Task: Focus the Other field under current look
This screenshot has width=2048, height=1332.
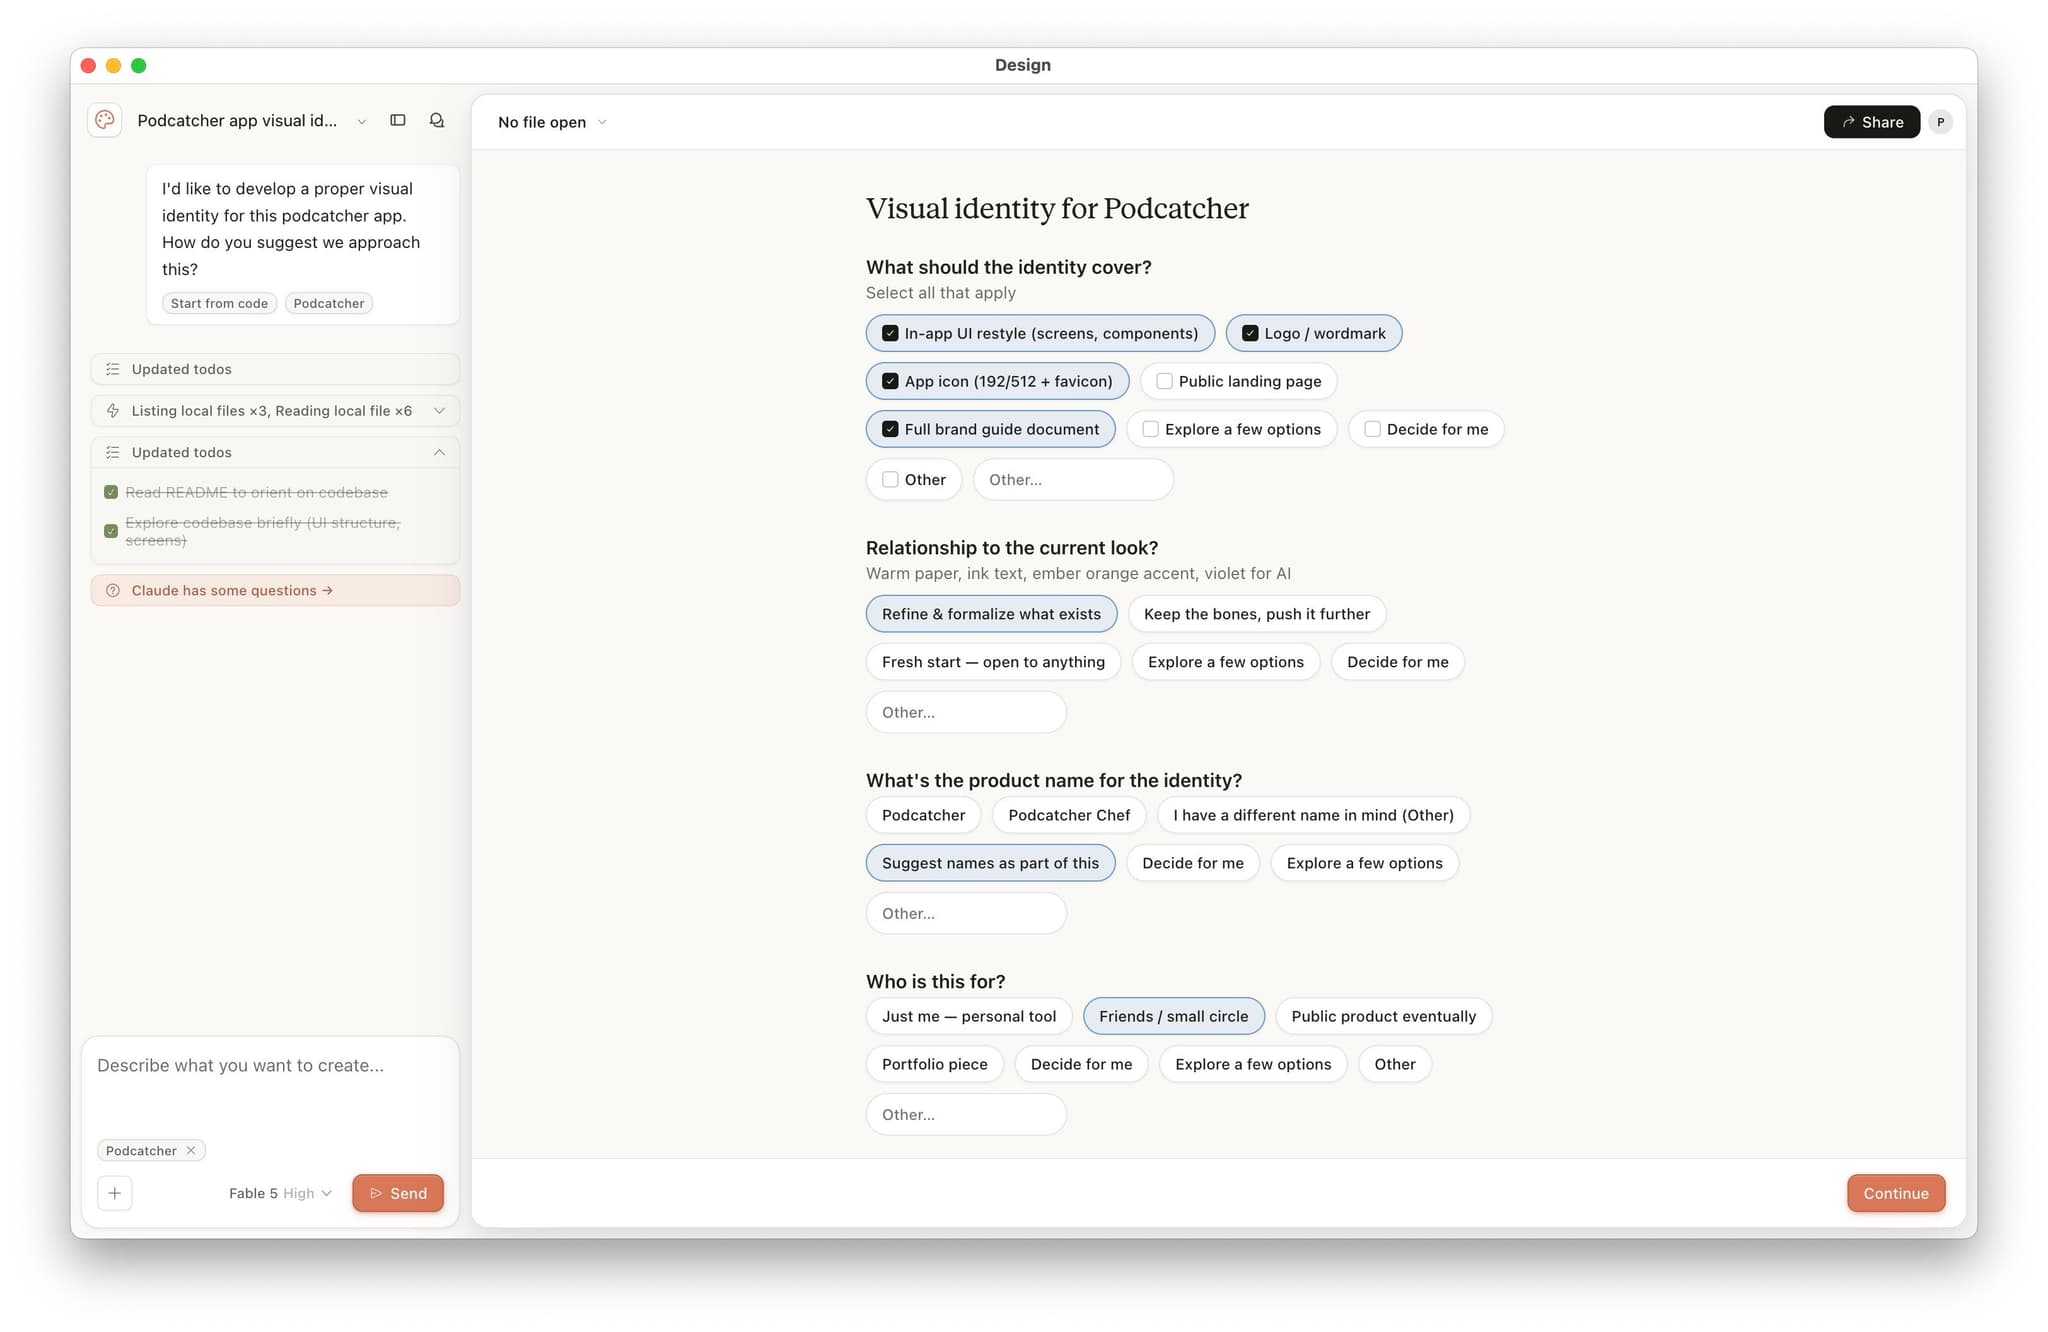Action: tap(966, 713)
